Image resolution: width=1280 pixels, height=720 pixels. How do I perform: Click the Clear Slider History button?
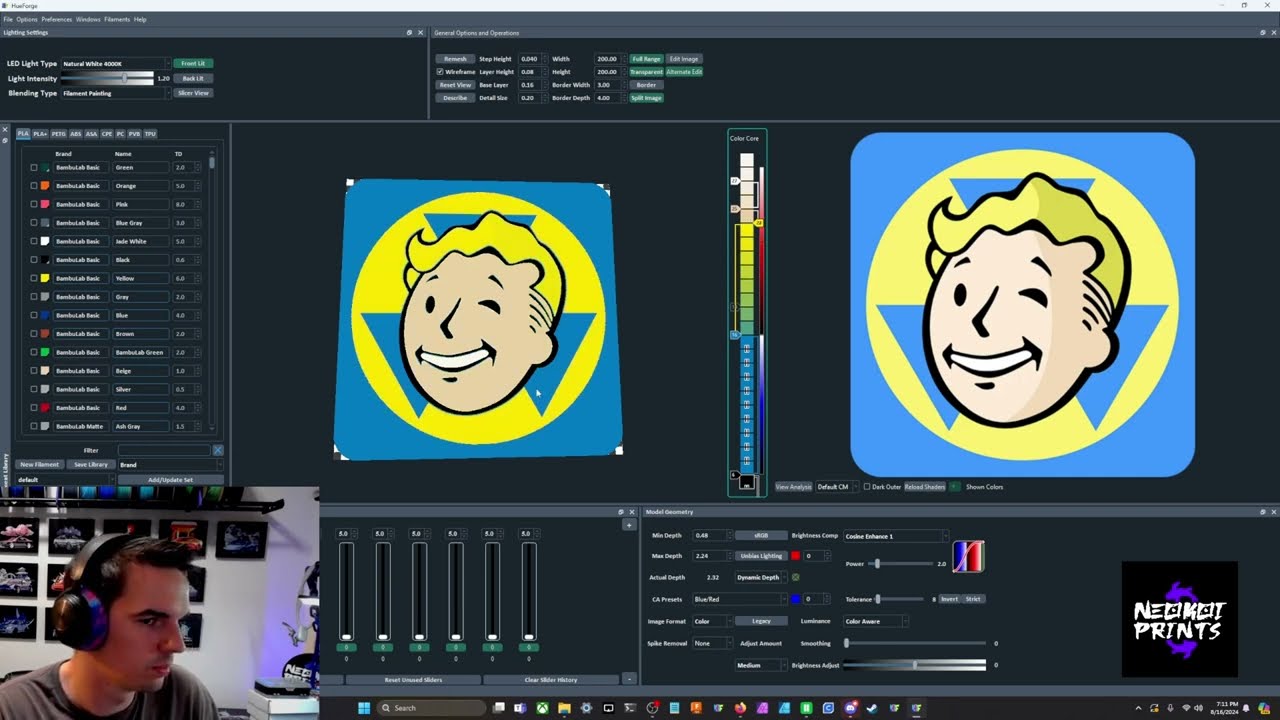coord(551,680)
